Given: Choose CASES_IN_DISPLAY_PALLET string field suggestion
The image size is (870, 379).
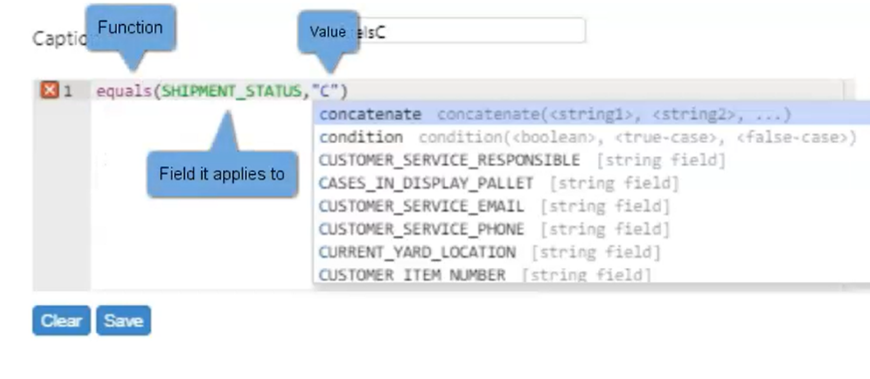Looking at the screenshot, I should point(591,183).
